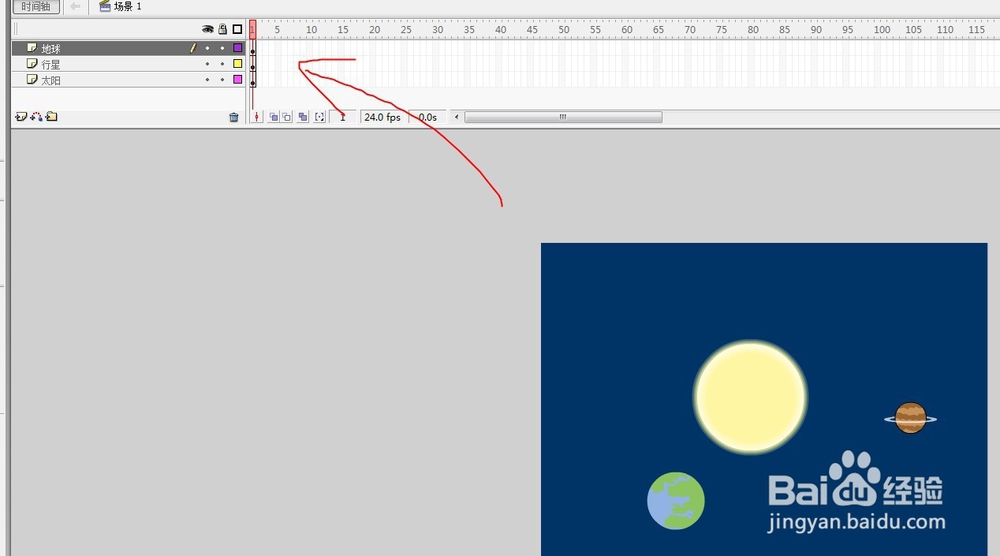Image resolution: width=1000 pixels, height=556 pixels.
Task: Enable the onion skin outlines icon
Action: tap(287, 117)
